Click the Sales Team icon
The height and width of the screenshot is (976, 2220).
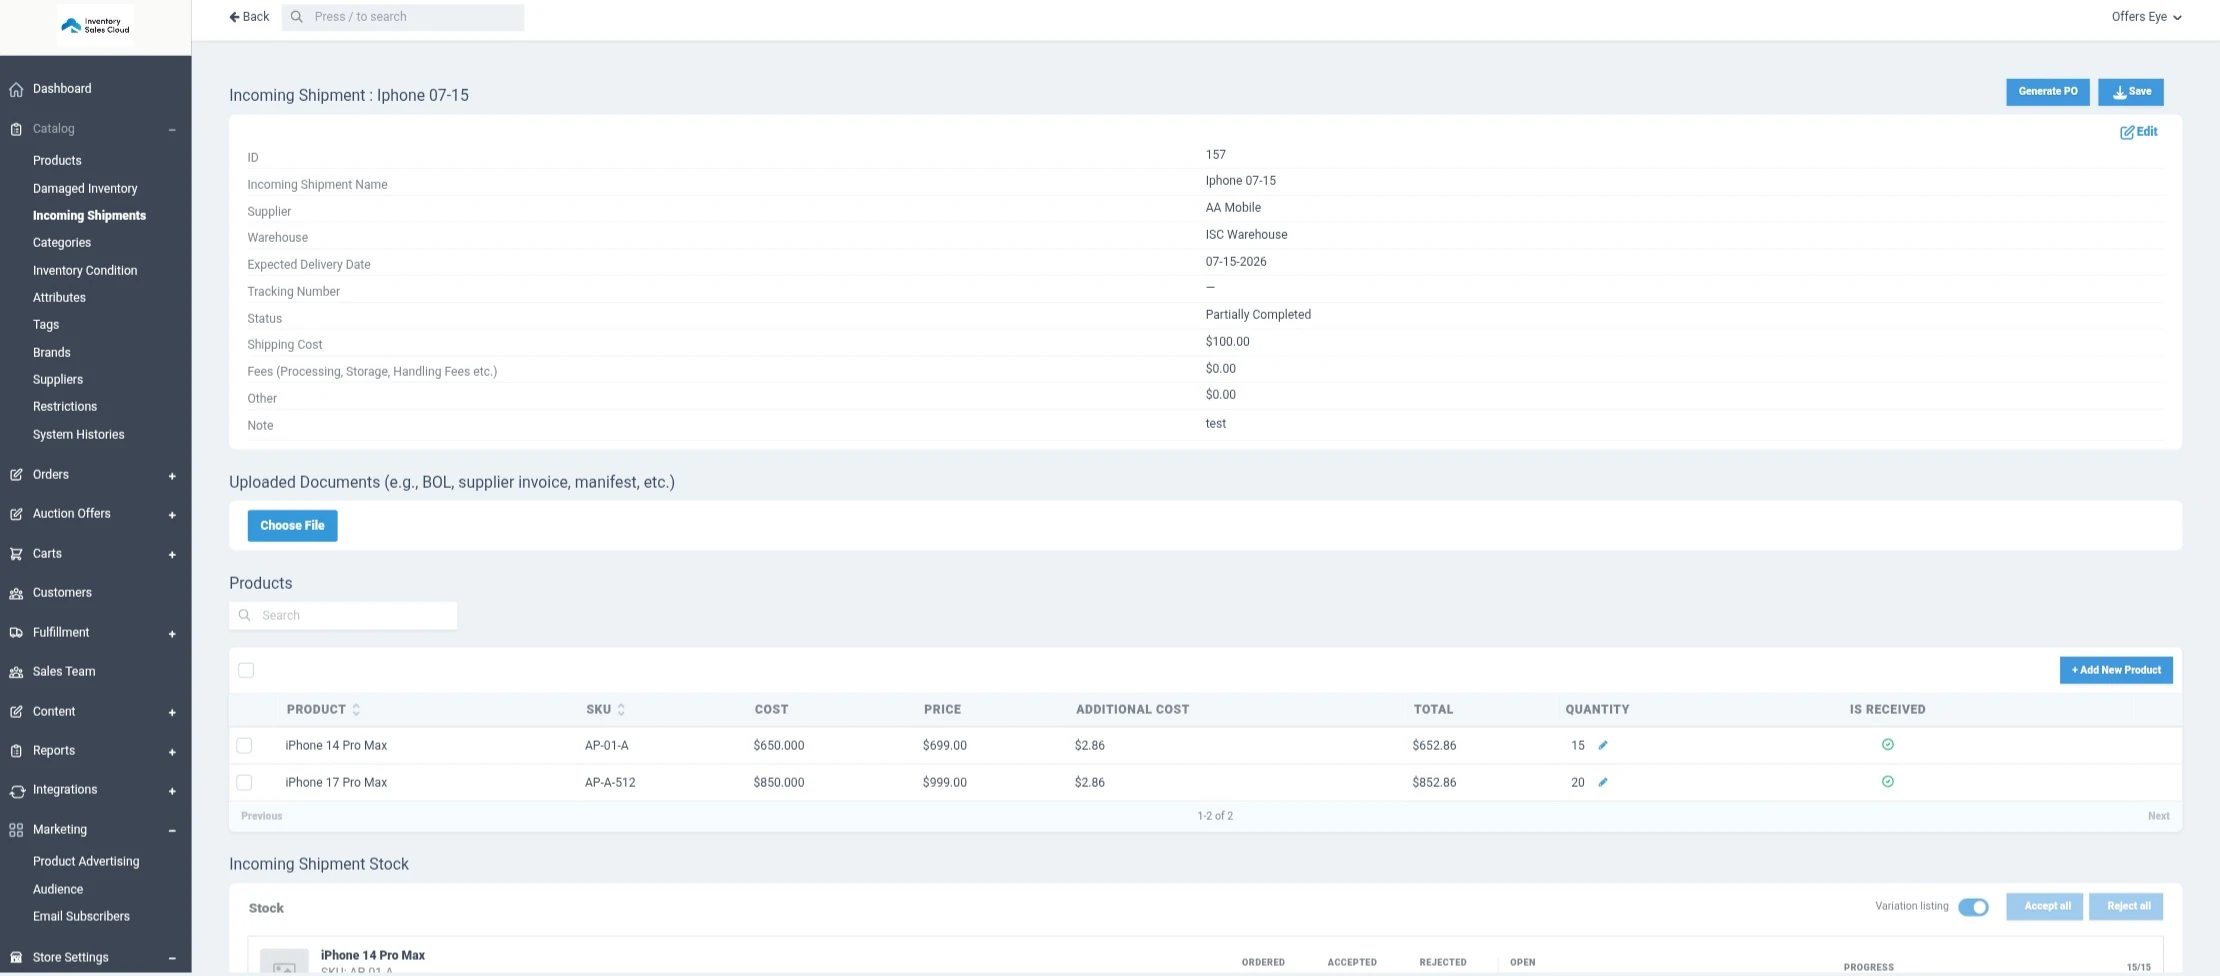pos(16,672)
